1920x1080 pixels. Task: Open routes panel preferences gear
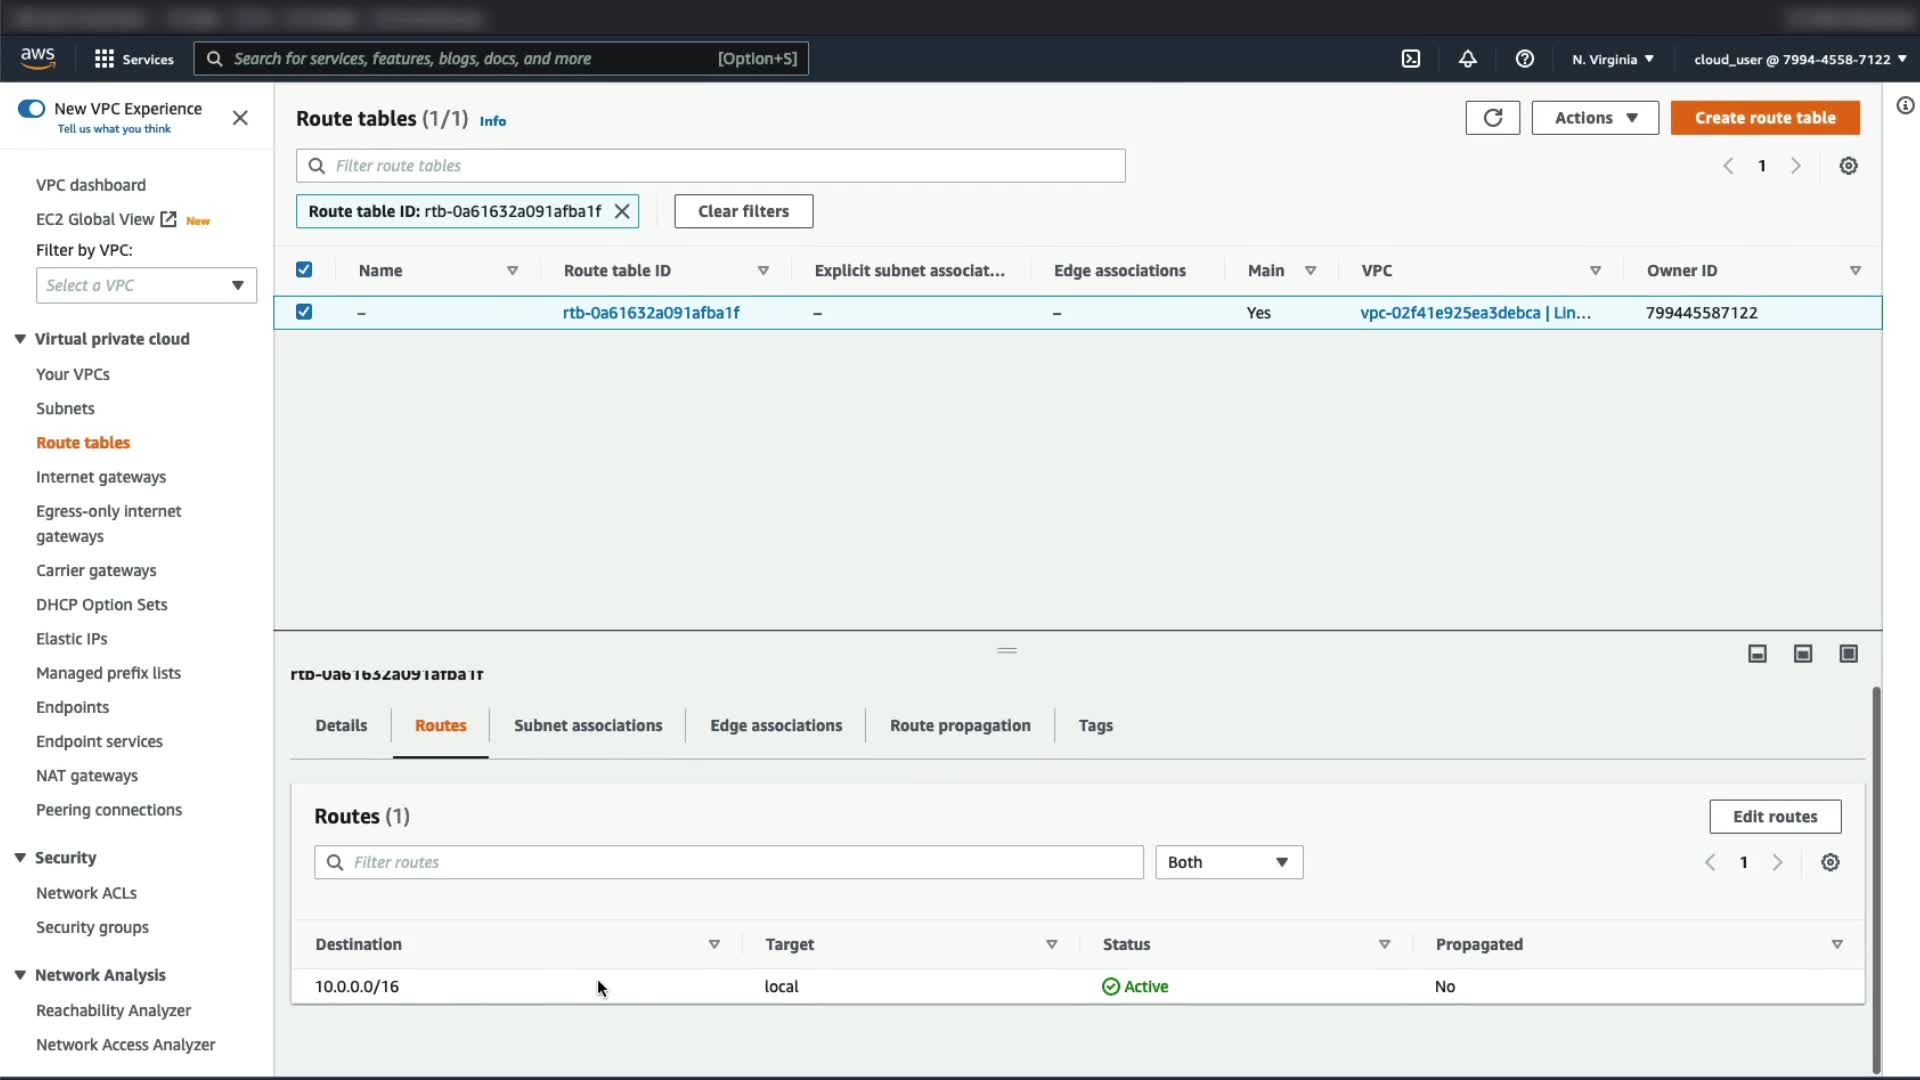click(x=1830, y=862)
